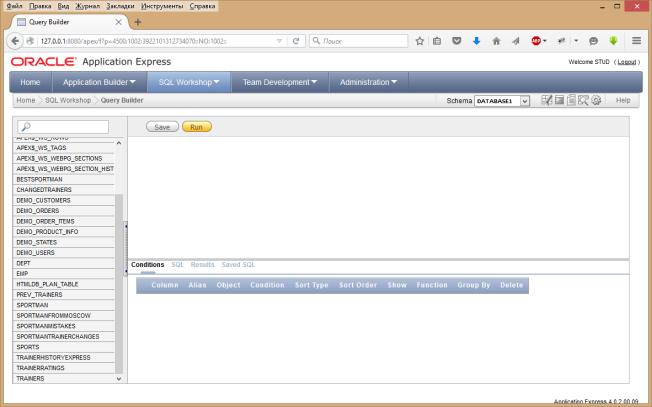Viewport: 652px width, 407px height.
Task: Click Home in the breadcrumb
Action: click(26, 100)
